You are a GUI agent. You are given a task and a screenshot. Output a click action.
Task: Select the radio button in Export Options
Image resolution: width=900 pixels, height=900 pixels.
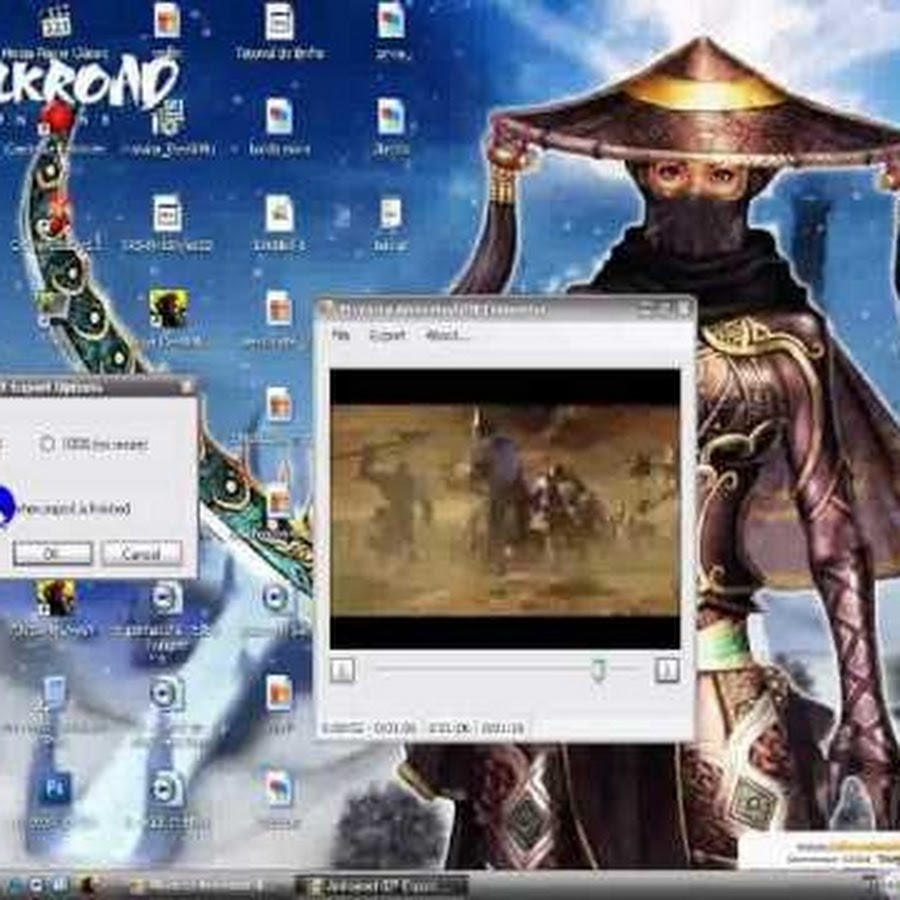pyautogui.click(x=47, y=443)
